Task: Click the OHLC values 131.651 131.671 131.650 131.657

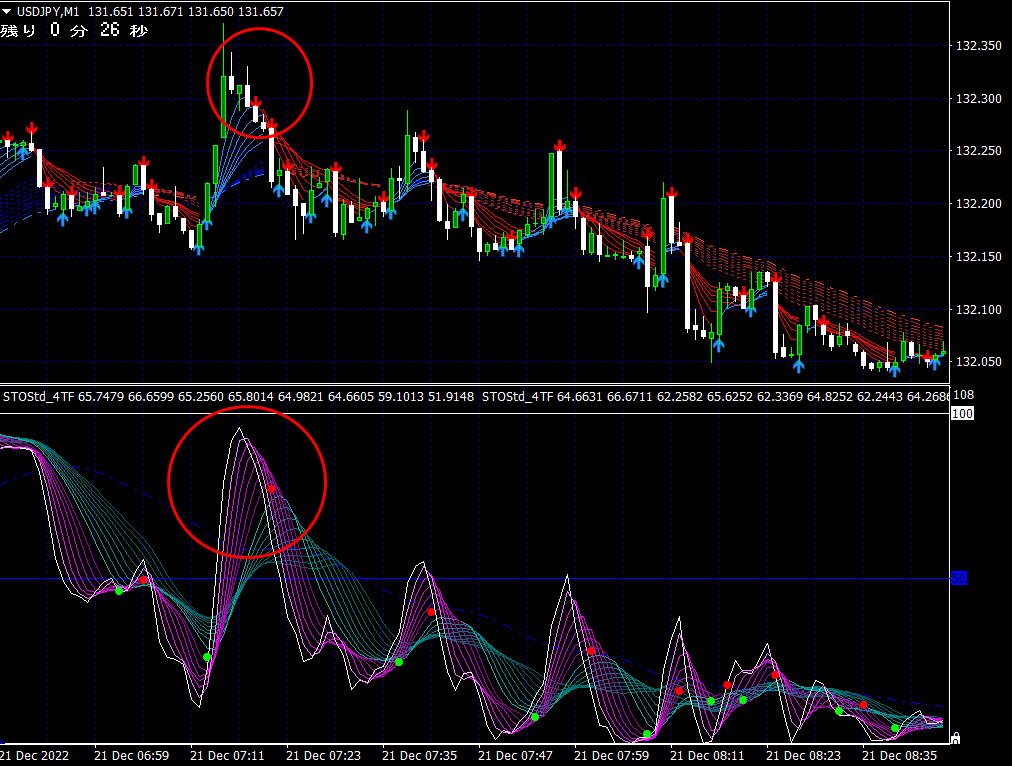Action: (186, 12)
